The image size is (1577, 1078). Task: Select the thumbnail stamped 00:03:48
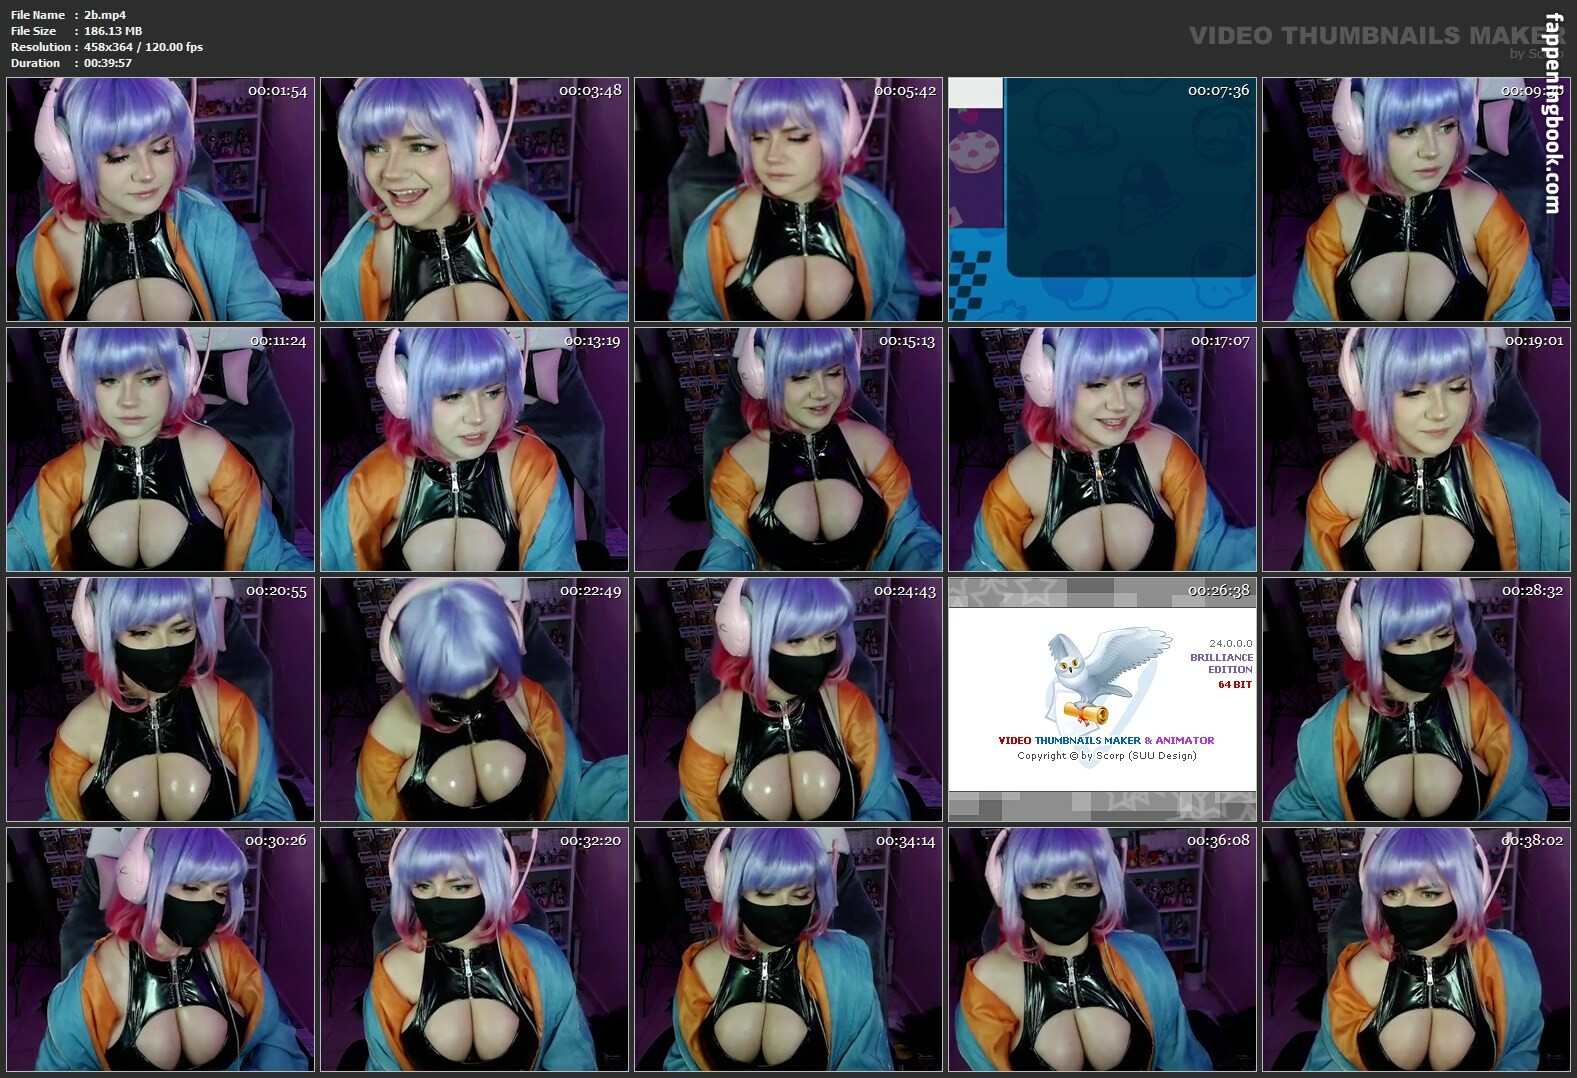pos(474,200)
